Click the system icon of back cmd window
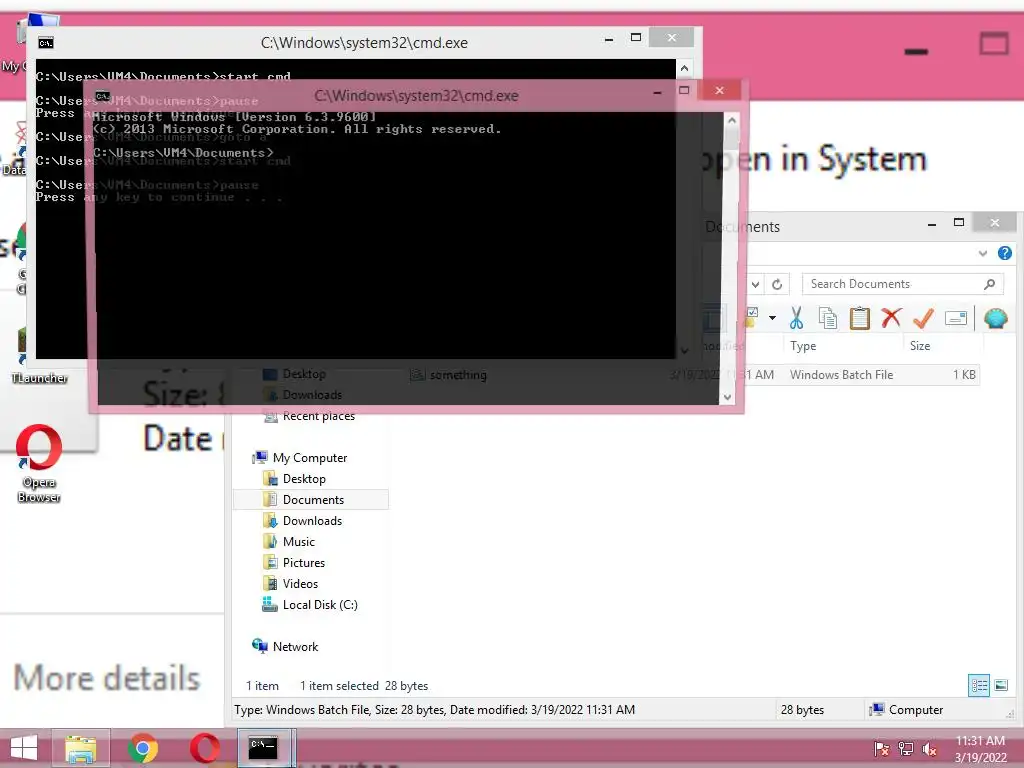Image resolution: width=1024 pixels, height=768 pixels. pos(46,43)
